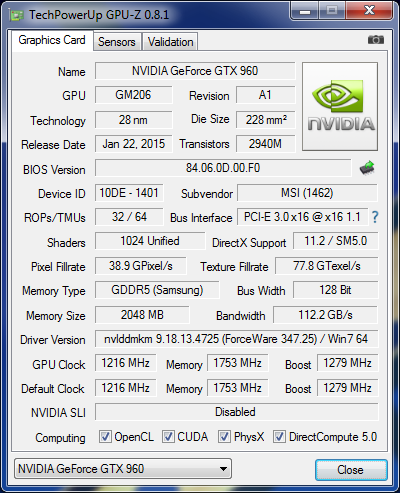Take a screenshot with the camera icon
Image resolution: width=400 pixels, height=493 pixels.
click(376, 40)
